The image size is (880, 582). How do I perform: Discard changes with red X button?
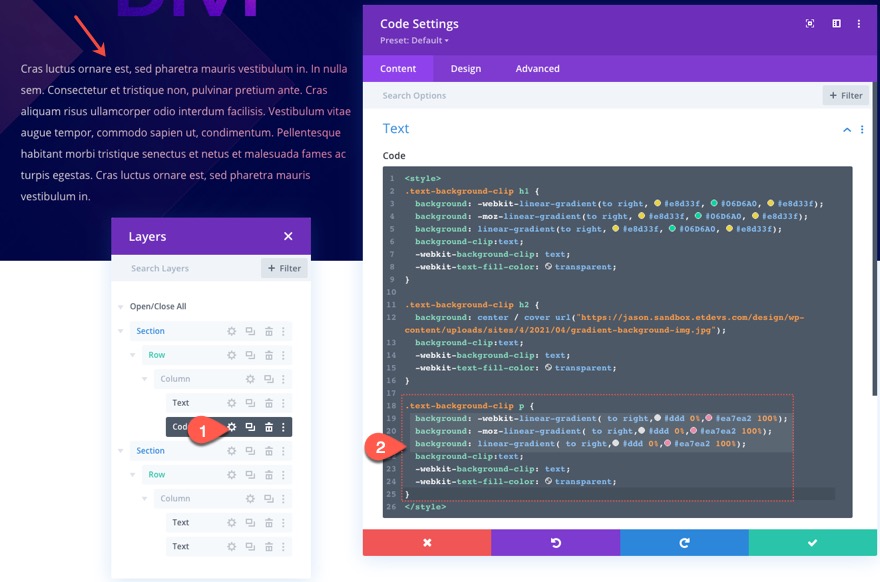click(427, 543)
